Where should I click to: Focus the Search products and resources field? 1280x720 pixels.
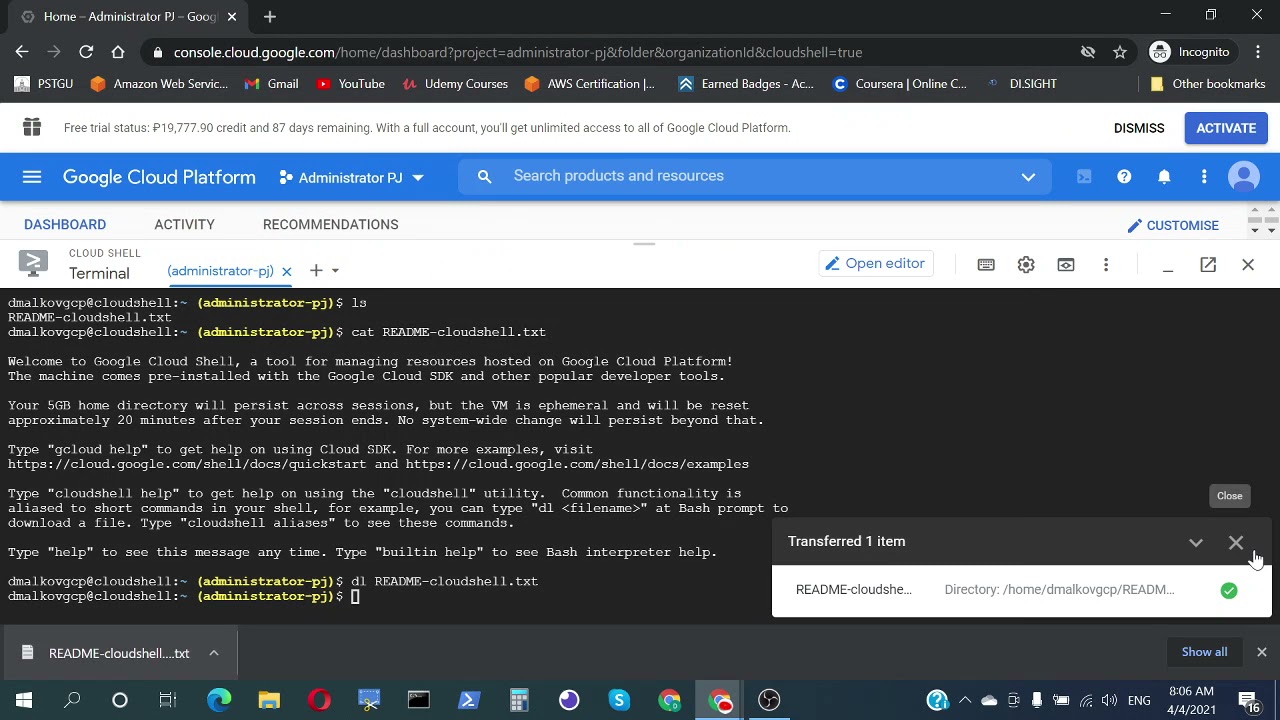pos(755,177)
